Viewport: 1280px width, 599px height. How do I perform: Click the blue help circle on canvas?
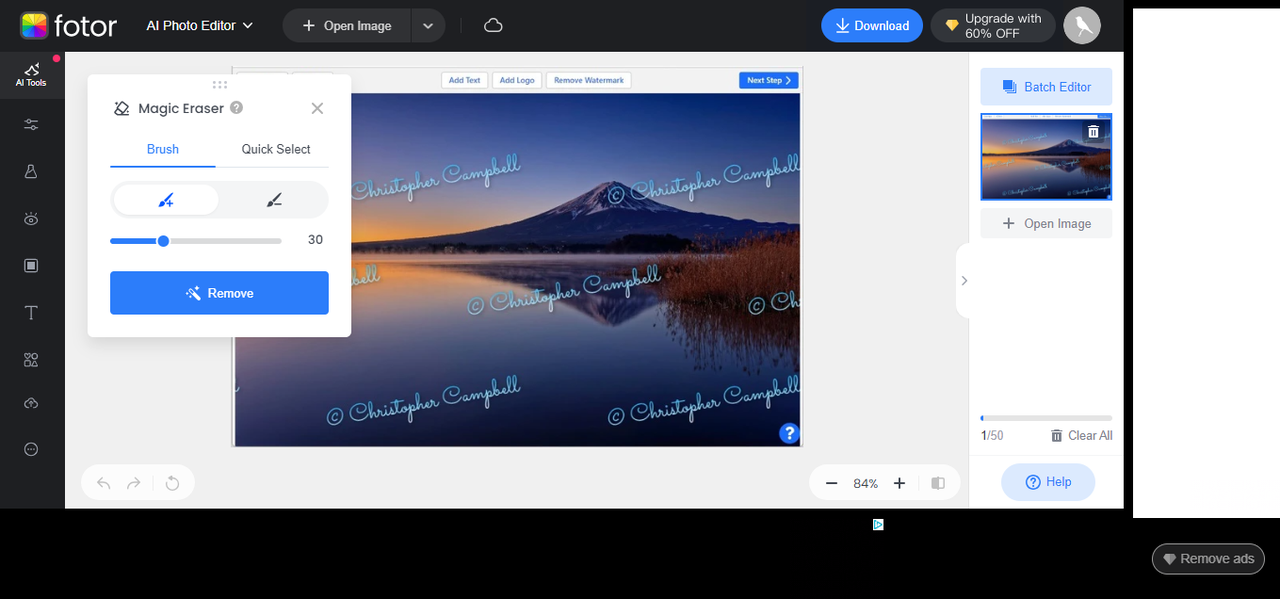(x=789, y=433)
